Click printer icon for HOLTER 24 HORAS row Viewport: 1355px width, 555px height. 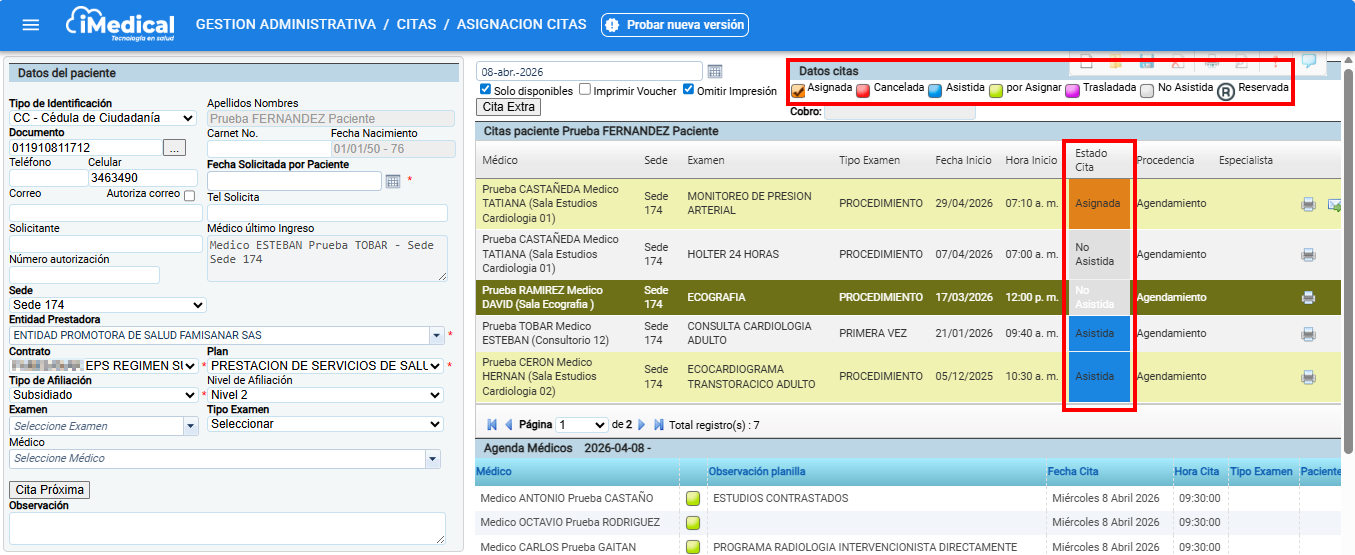click(x=1308, y=255)
